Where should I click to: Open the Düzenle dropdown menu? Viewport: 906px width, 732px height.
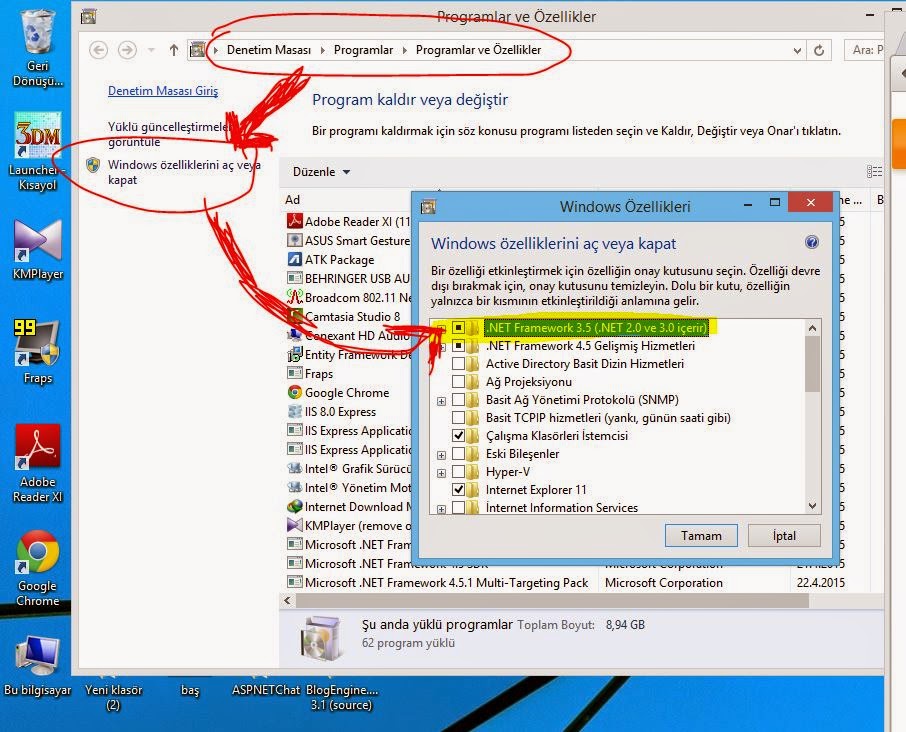click(x=321, y=172)
